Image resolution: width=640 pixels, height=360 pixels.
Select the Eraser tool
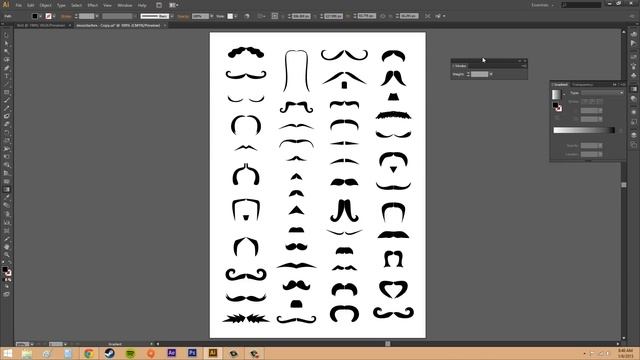tap(6, 124)
